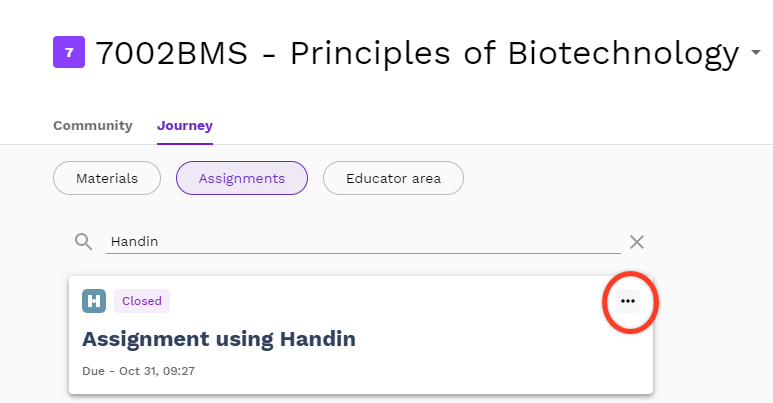Toggle the Educator area filter chip

coord(393,178)
